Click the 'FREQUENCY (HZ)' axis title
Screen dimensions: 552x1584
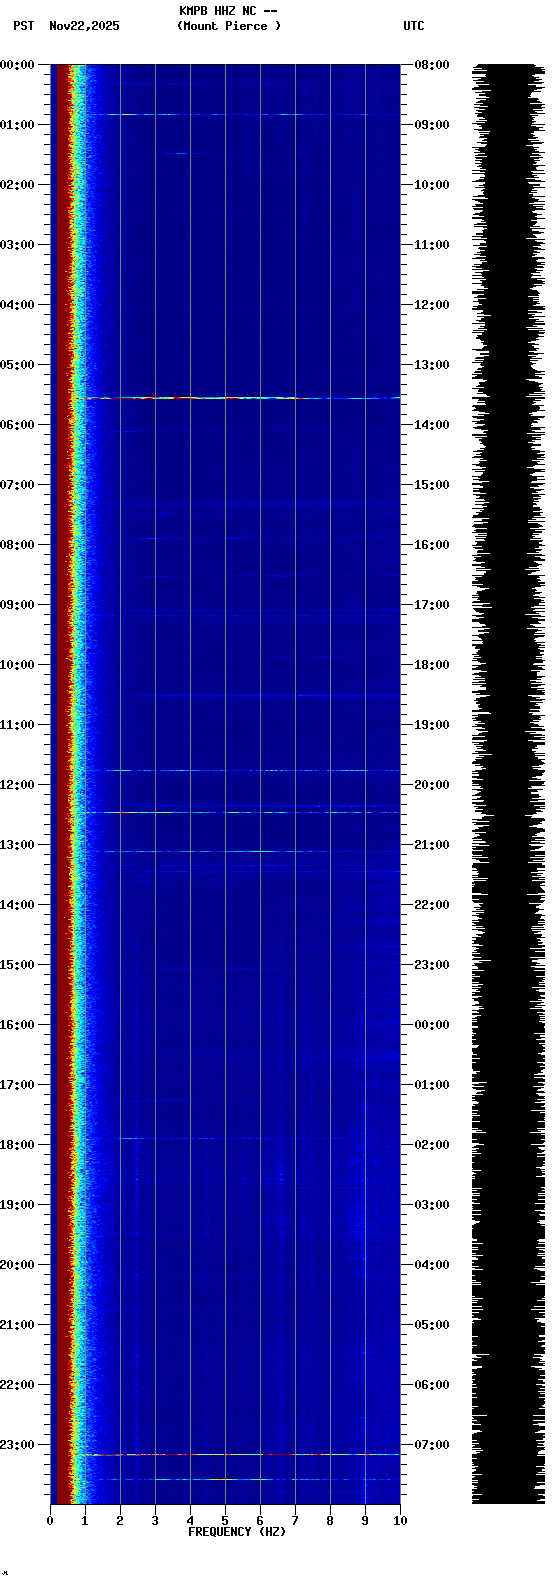237,1532
